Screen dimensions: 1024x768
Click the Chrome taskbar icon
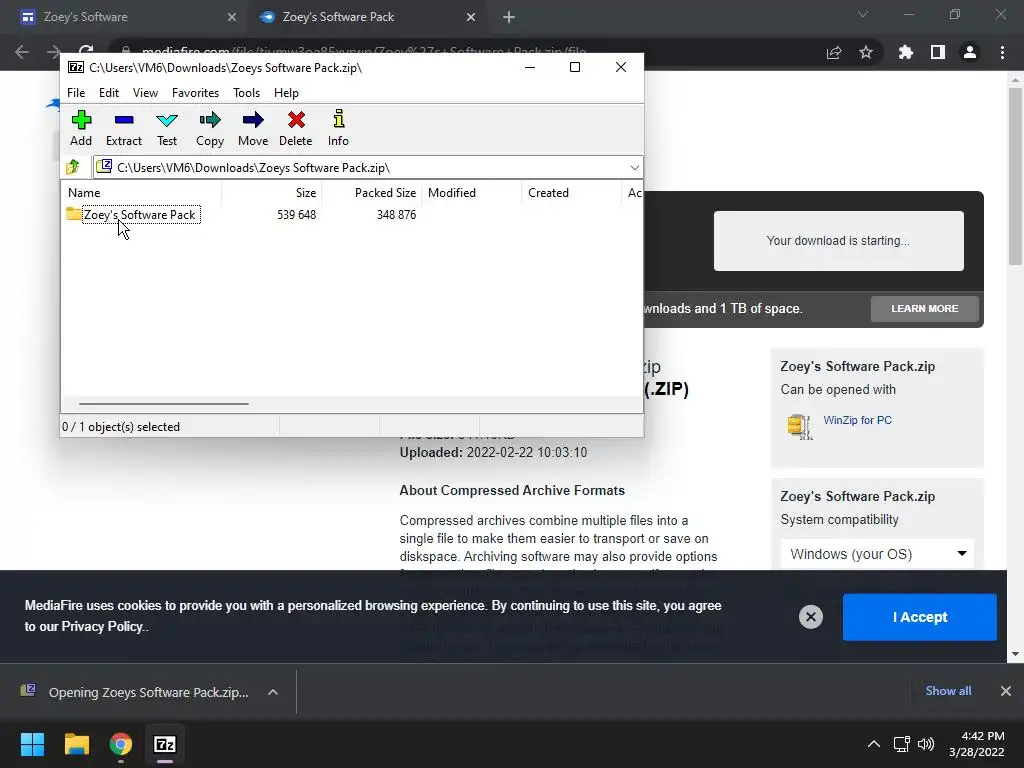(x=121, y=744)
